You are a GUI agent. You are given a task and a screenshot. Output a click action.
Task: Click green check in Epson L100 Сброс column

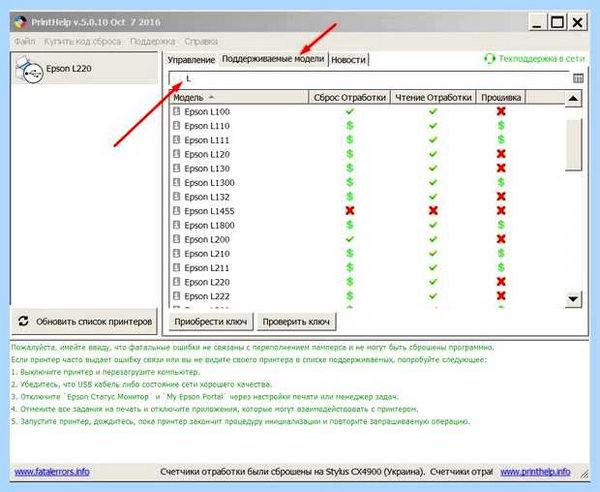tap(349, 111)
